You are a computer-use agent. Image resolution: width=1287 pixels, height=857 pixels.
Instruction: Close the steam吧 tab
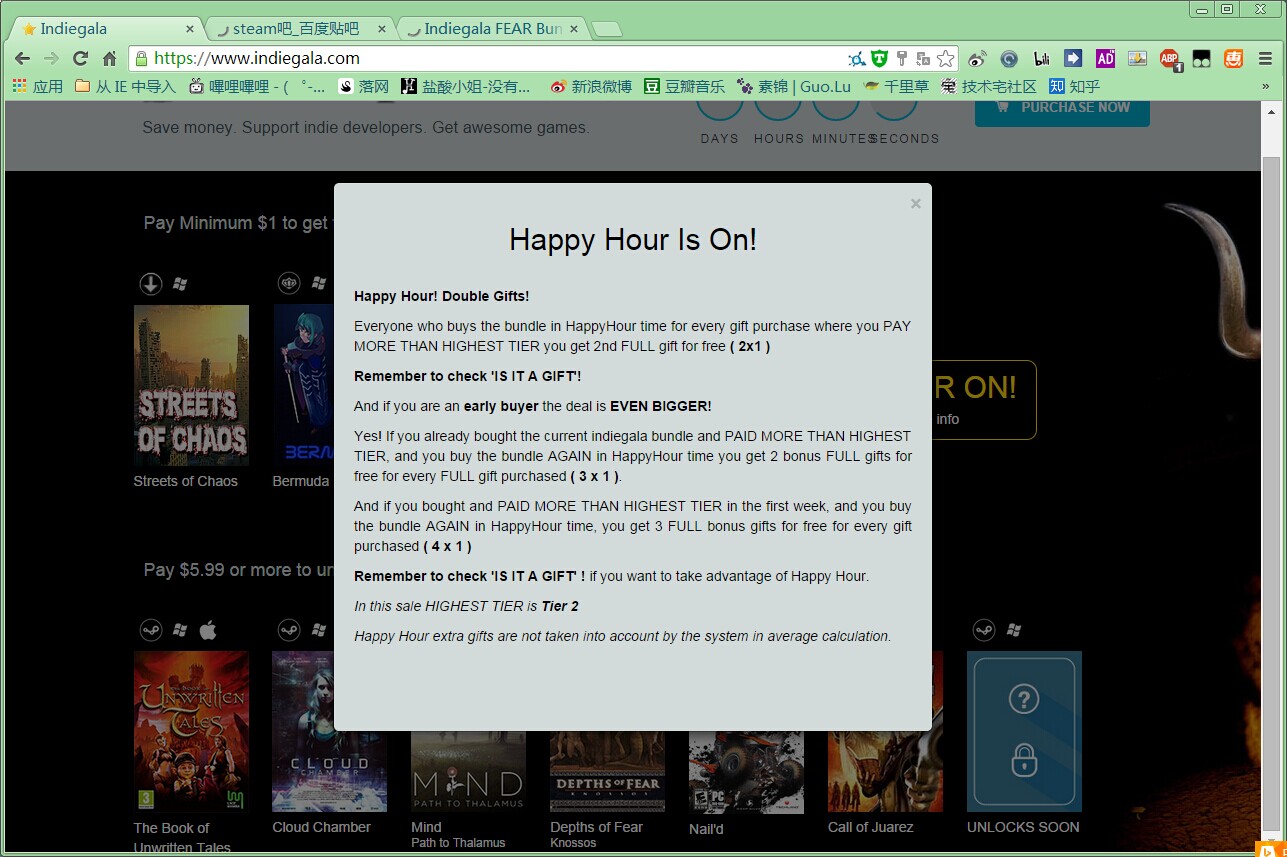(383, 29)
